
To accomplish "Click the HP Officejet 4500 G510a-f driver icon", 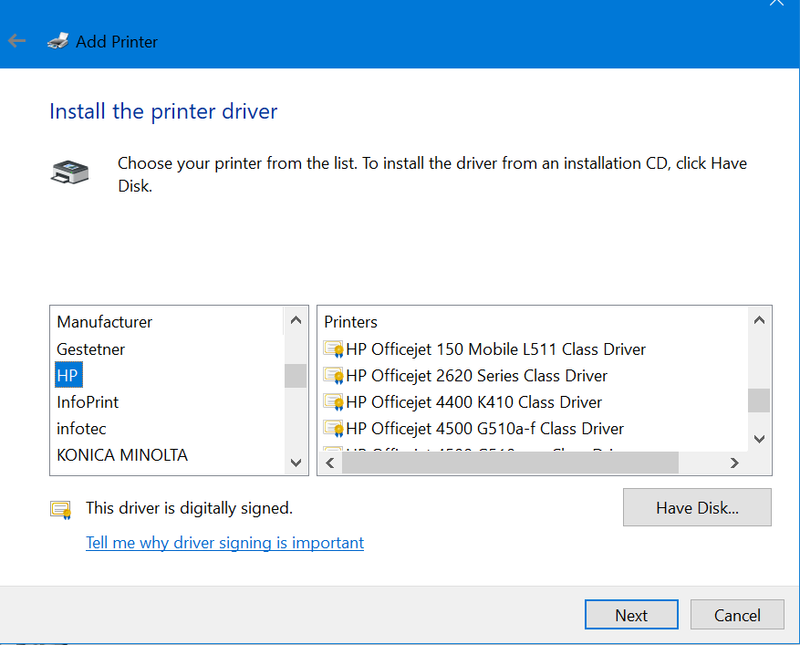I will coord(333,429).
